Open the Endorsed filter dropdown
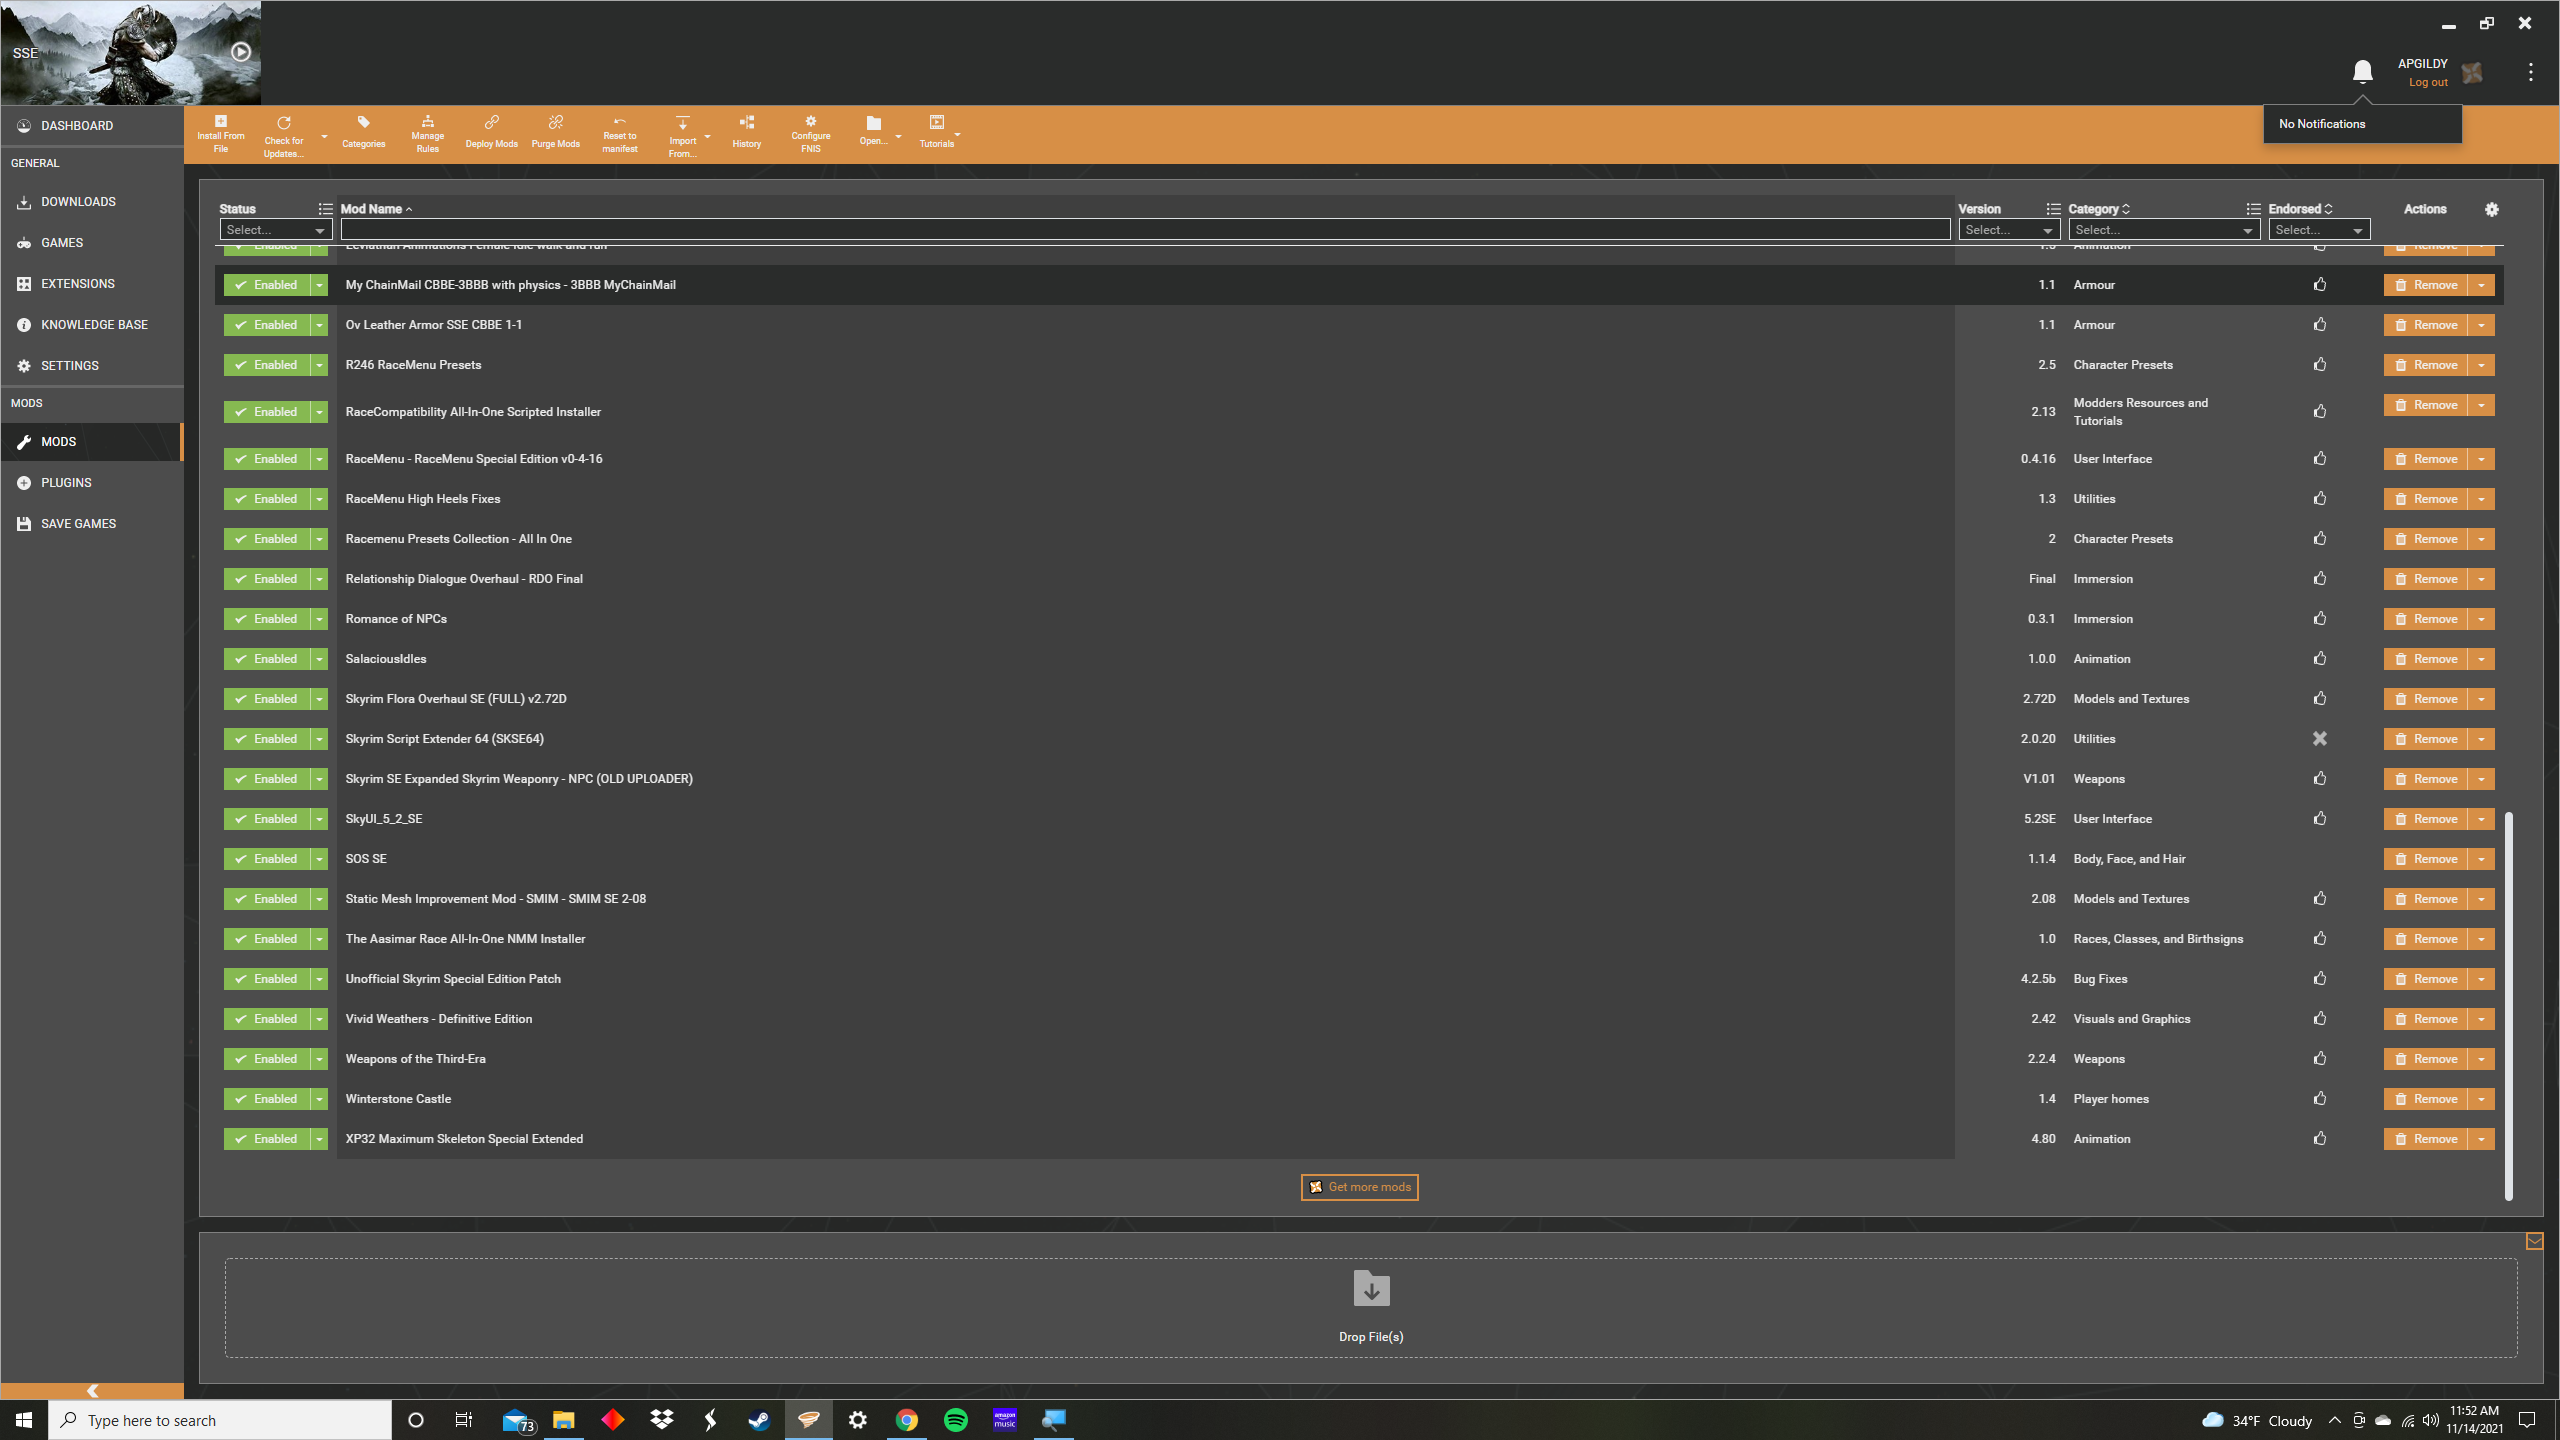 [2318, 230]
